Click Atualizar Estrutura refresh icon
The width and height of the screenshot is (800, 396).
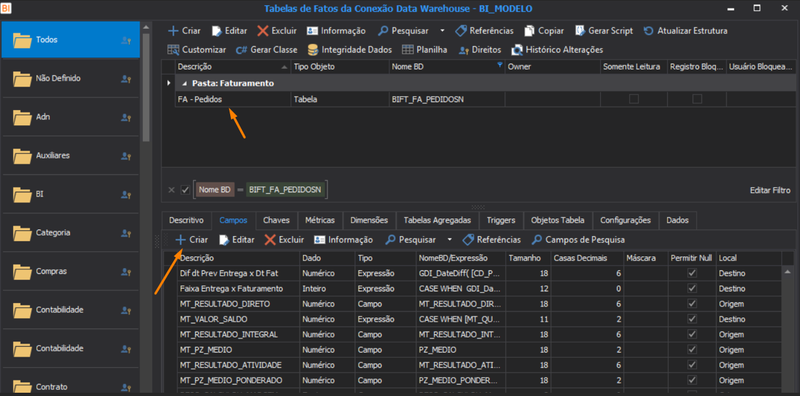(648, 31)
